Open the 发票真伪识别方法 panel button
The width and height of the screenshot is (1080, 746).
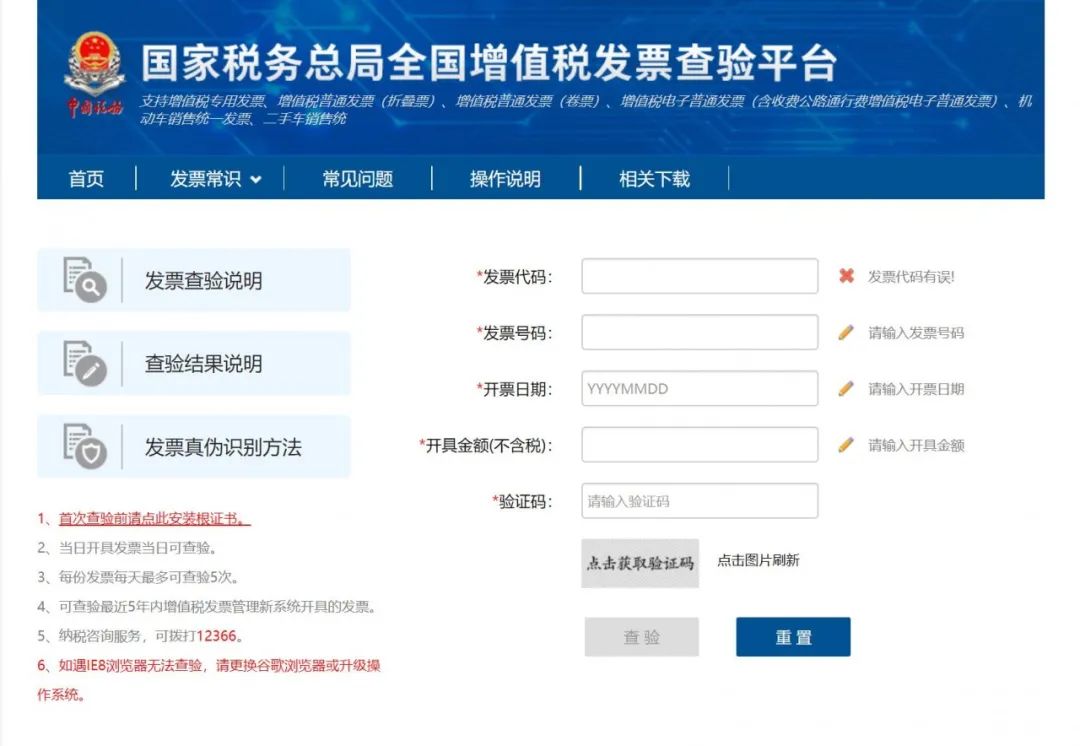pyautogui.click(x=194, y=446)
